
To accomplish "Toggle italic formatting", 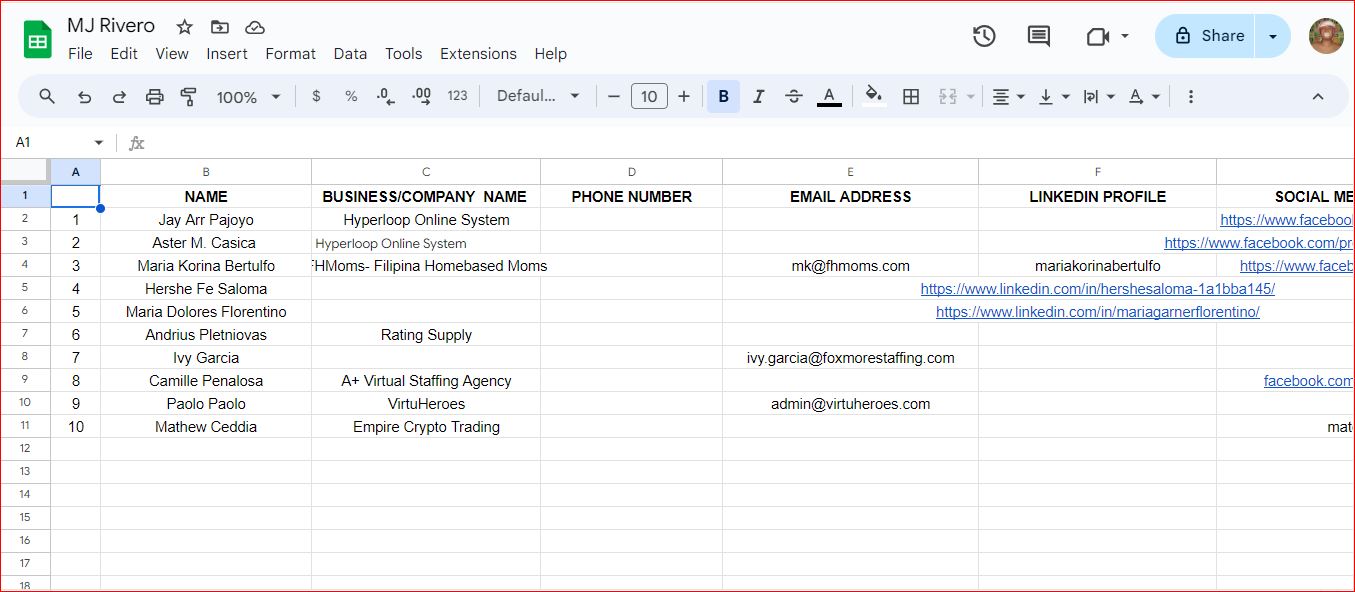I will point(758,96).
